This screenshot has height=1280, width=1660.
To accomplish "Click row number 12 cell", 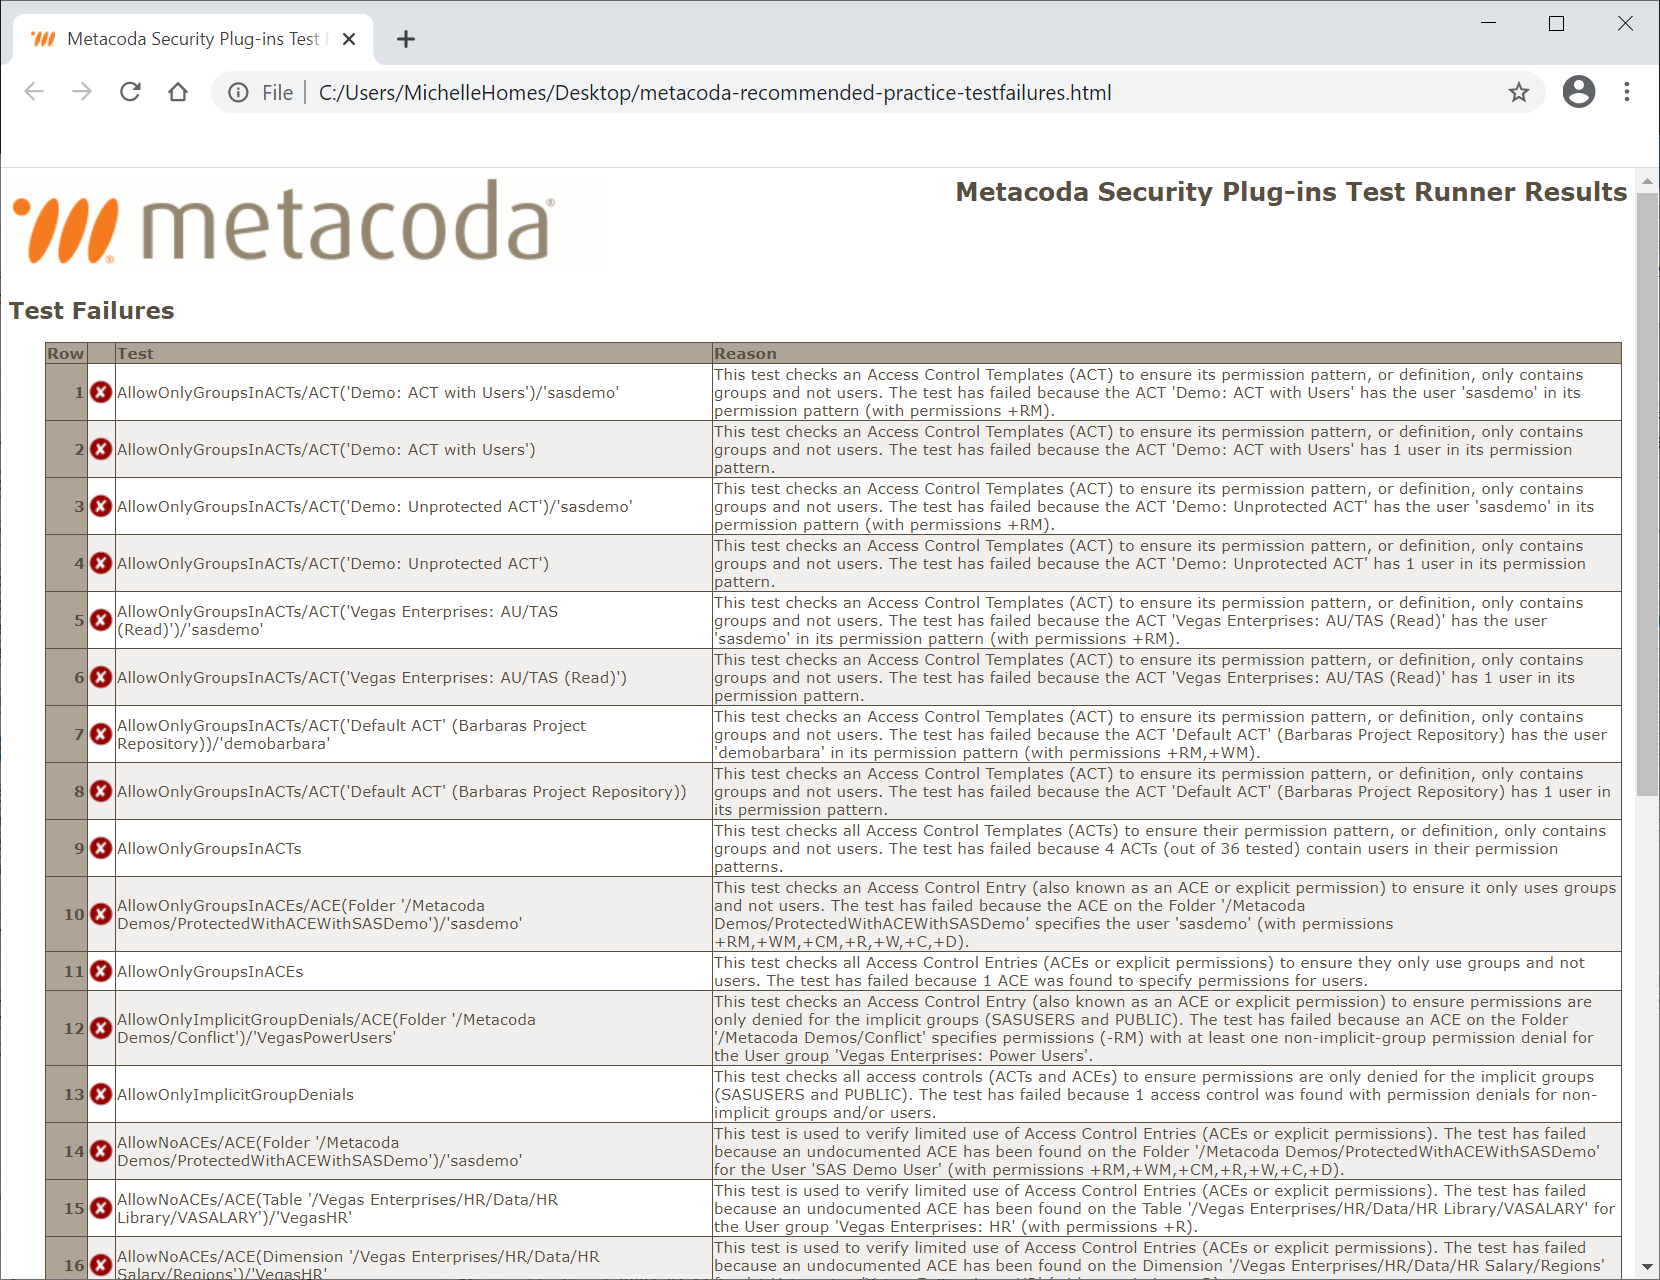I will pos(66,1028).
